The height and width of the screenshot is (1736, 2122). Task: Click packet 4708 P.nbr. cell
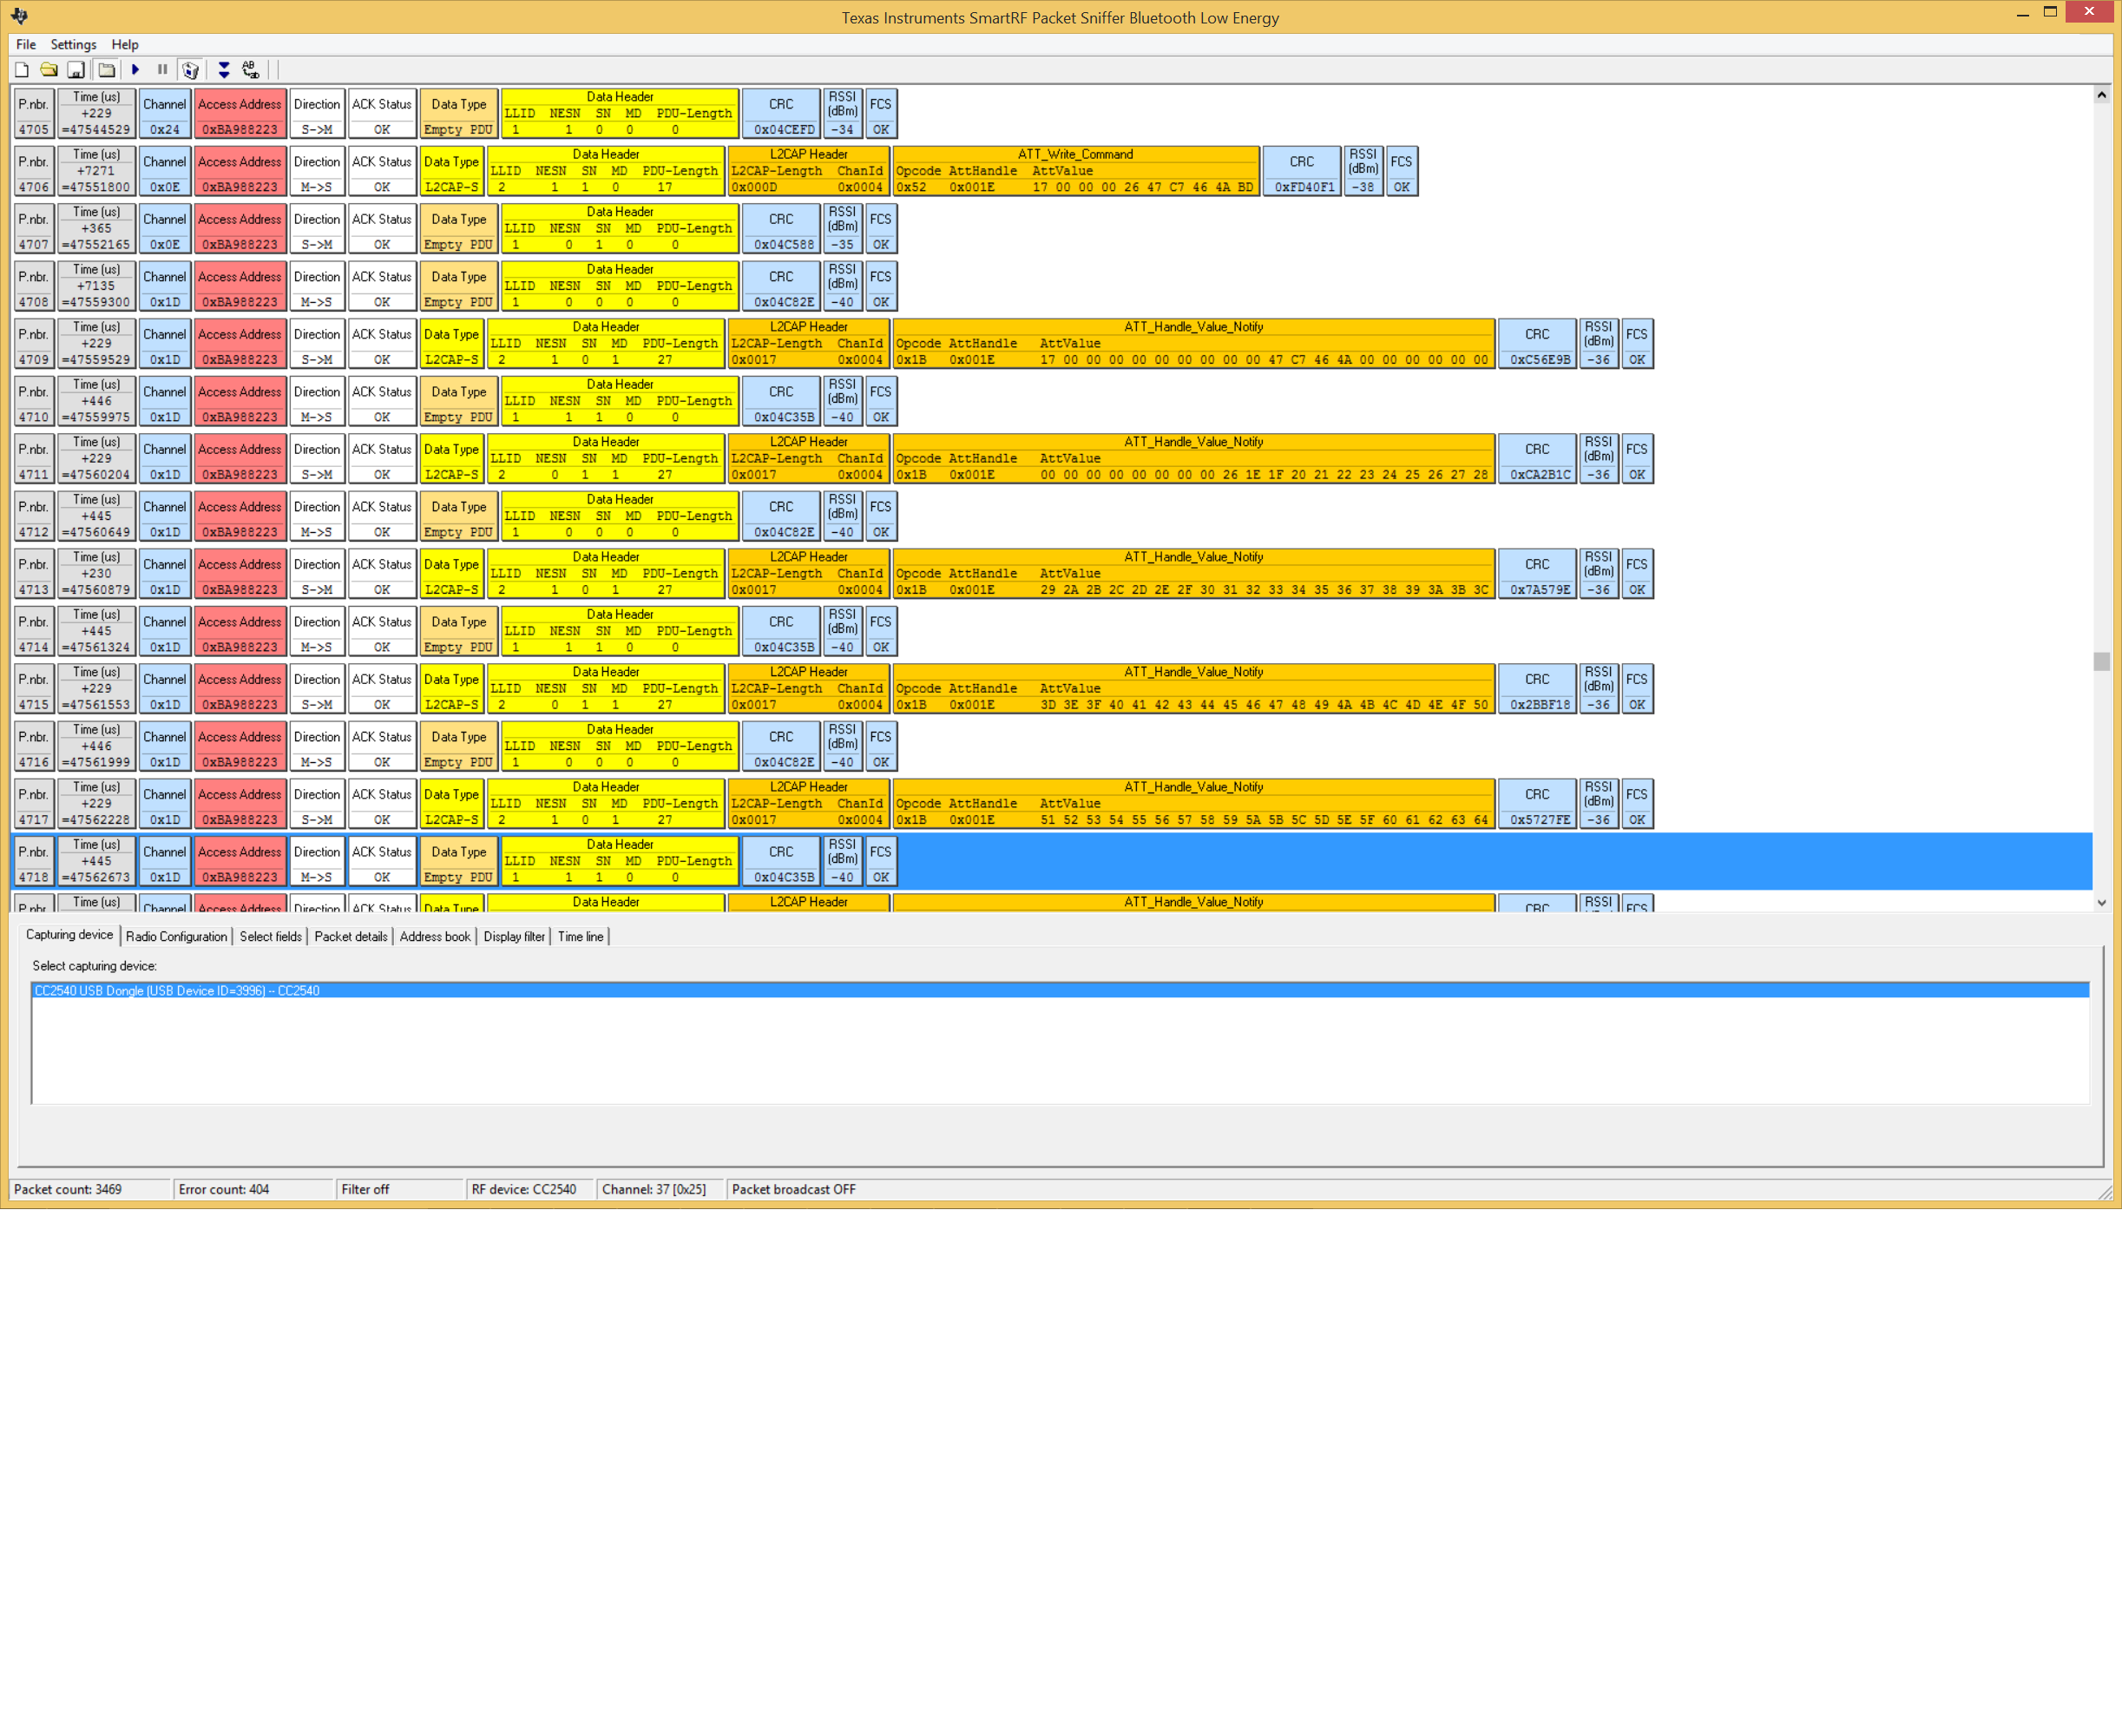pos(33,286)
